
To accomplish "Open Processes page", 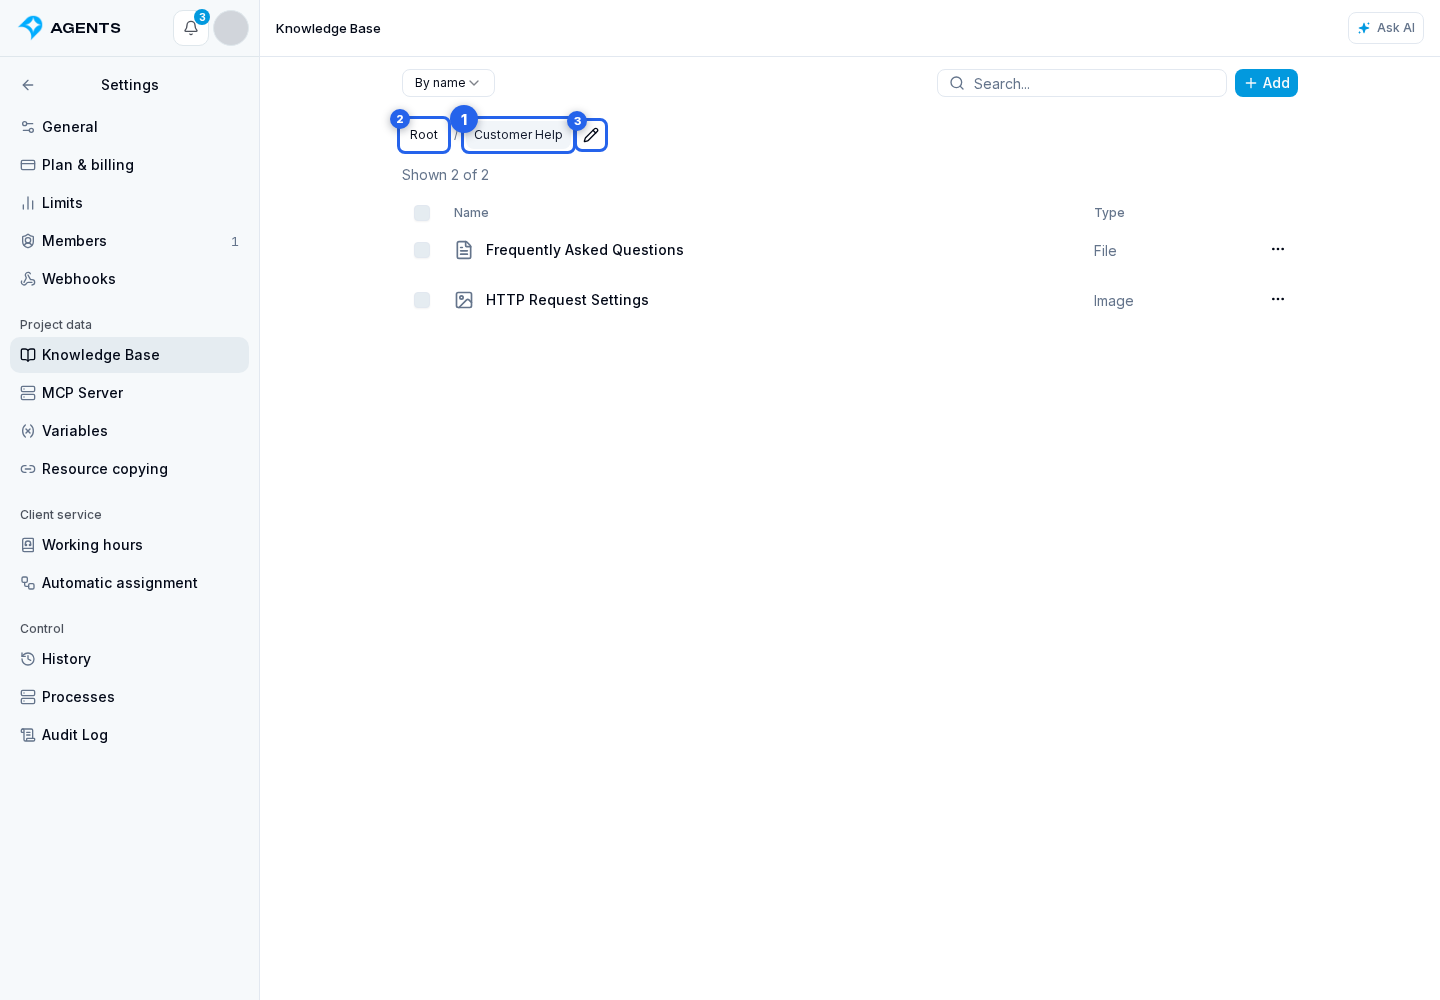I will [129, 697].
